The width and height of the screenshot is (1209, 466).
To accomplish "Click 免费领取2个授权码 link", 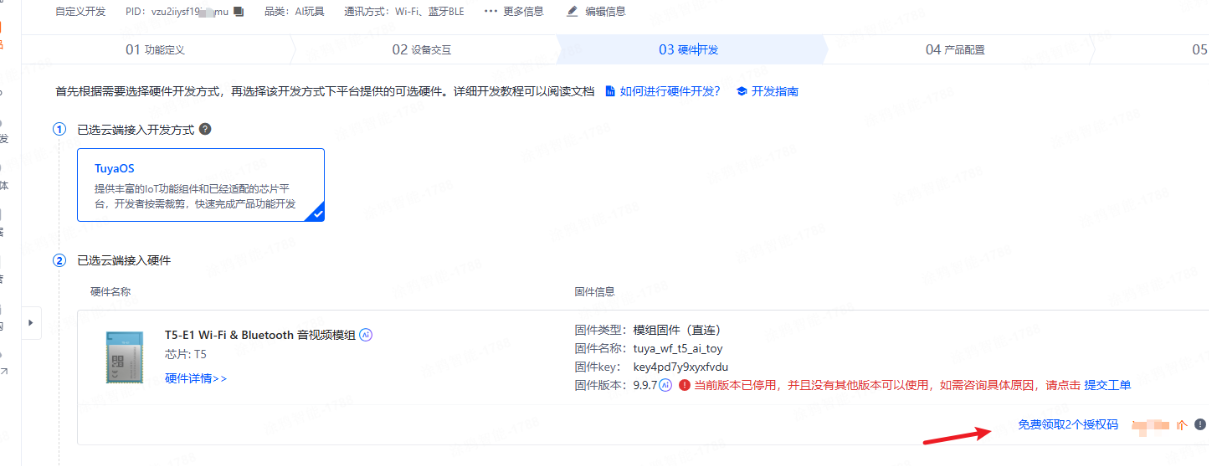I will point(1068,425).
